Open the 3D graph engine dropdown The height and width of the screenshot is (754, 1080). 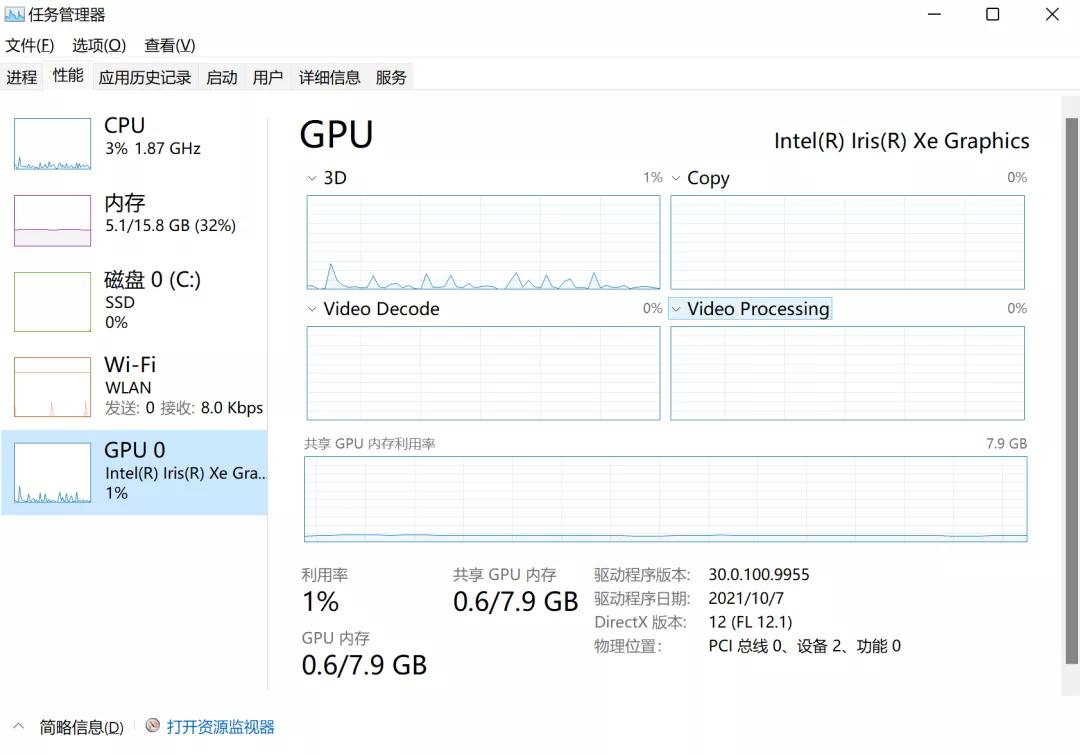[x=312, y=178]
